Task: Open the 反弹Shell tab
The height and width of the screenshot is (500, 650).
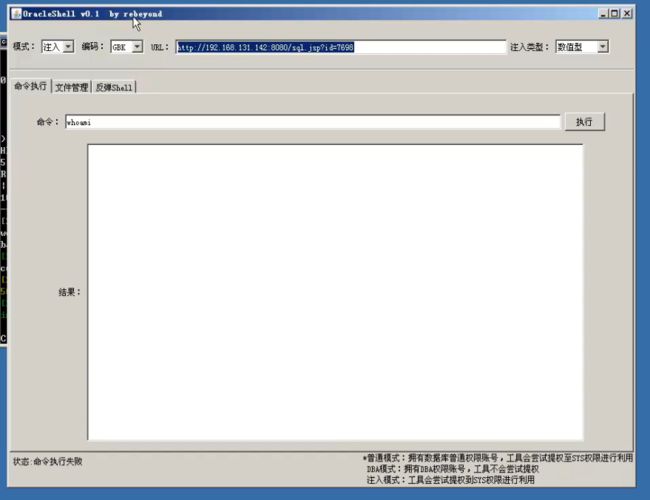Action: click(x=114, y=87)
